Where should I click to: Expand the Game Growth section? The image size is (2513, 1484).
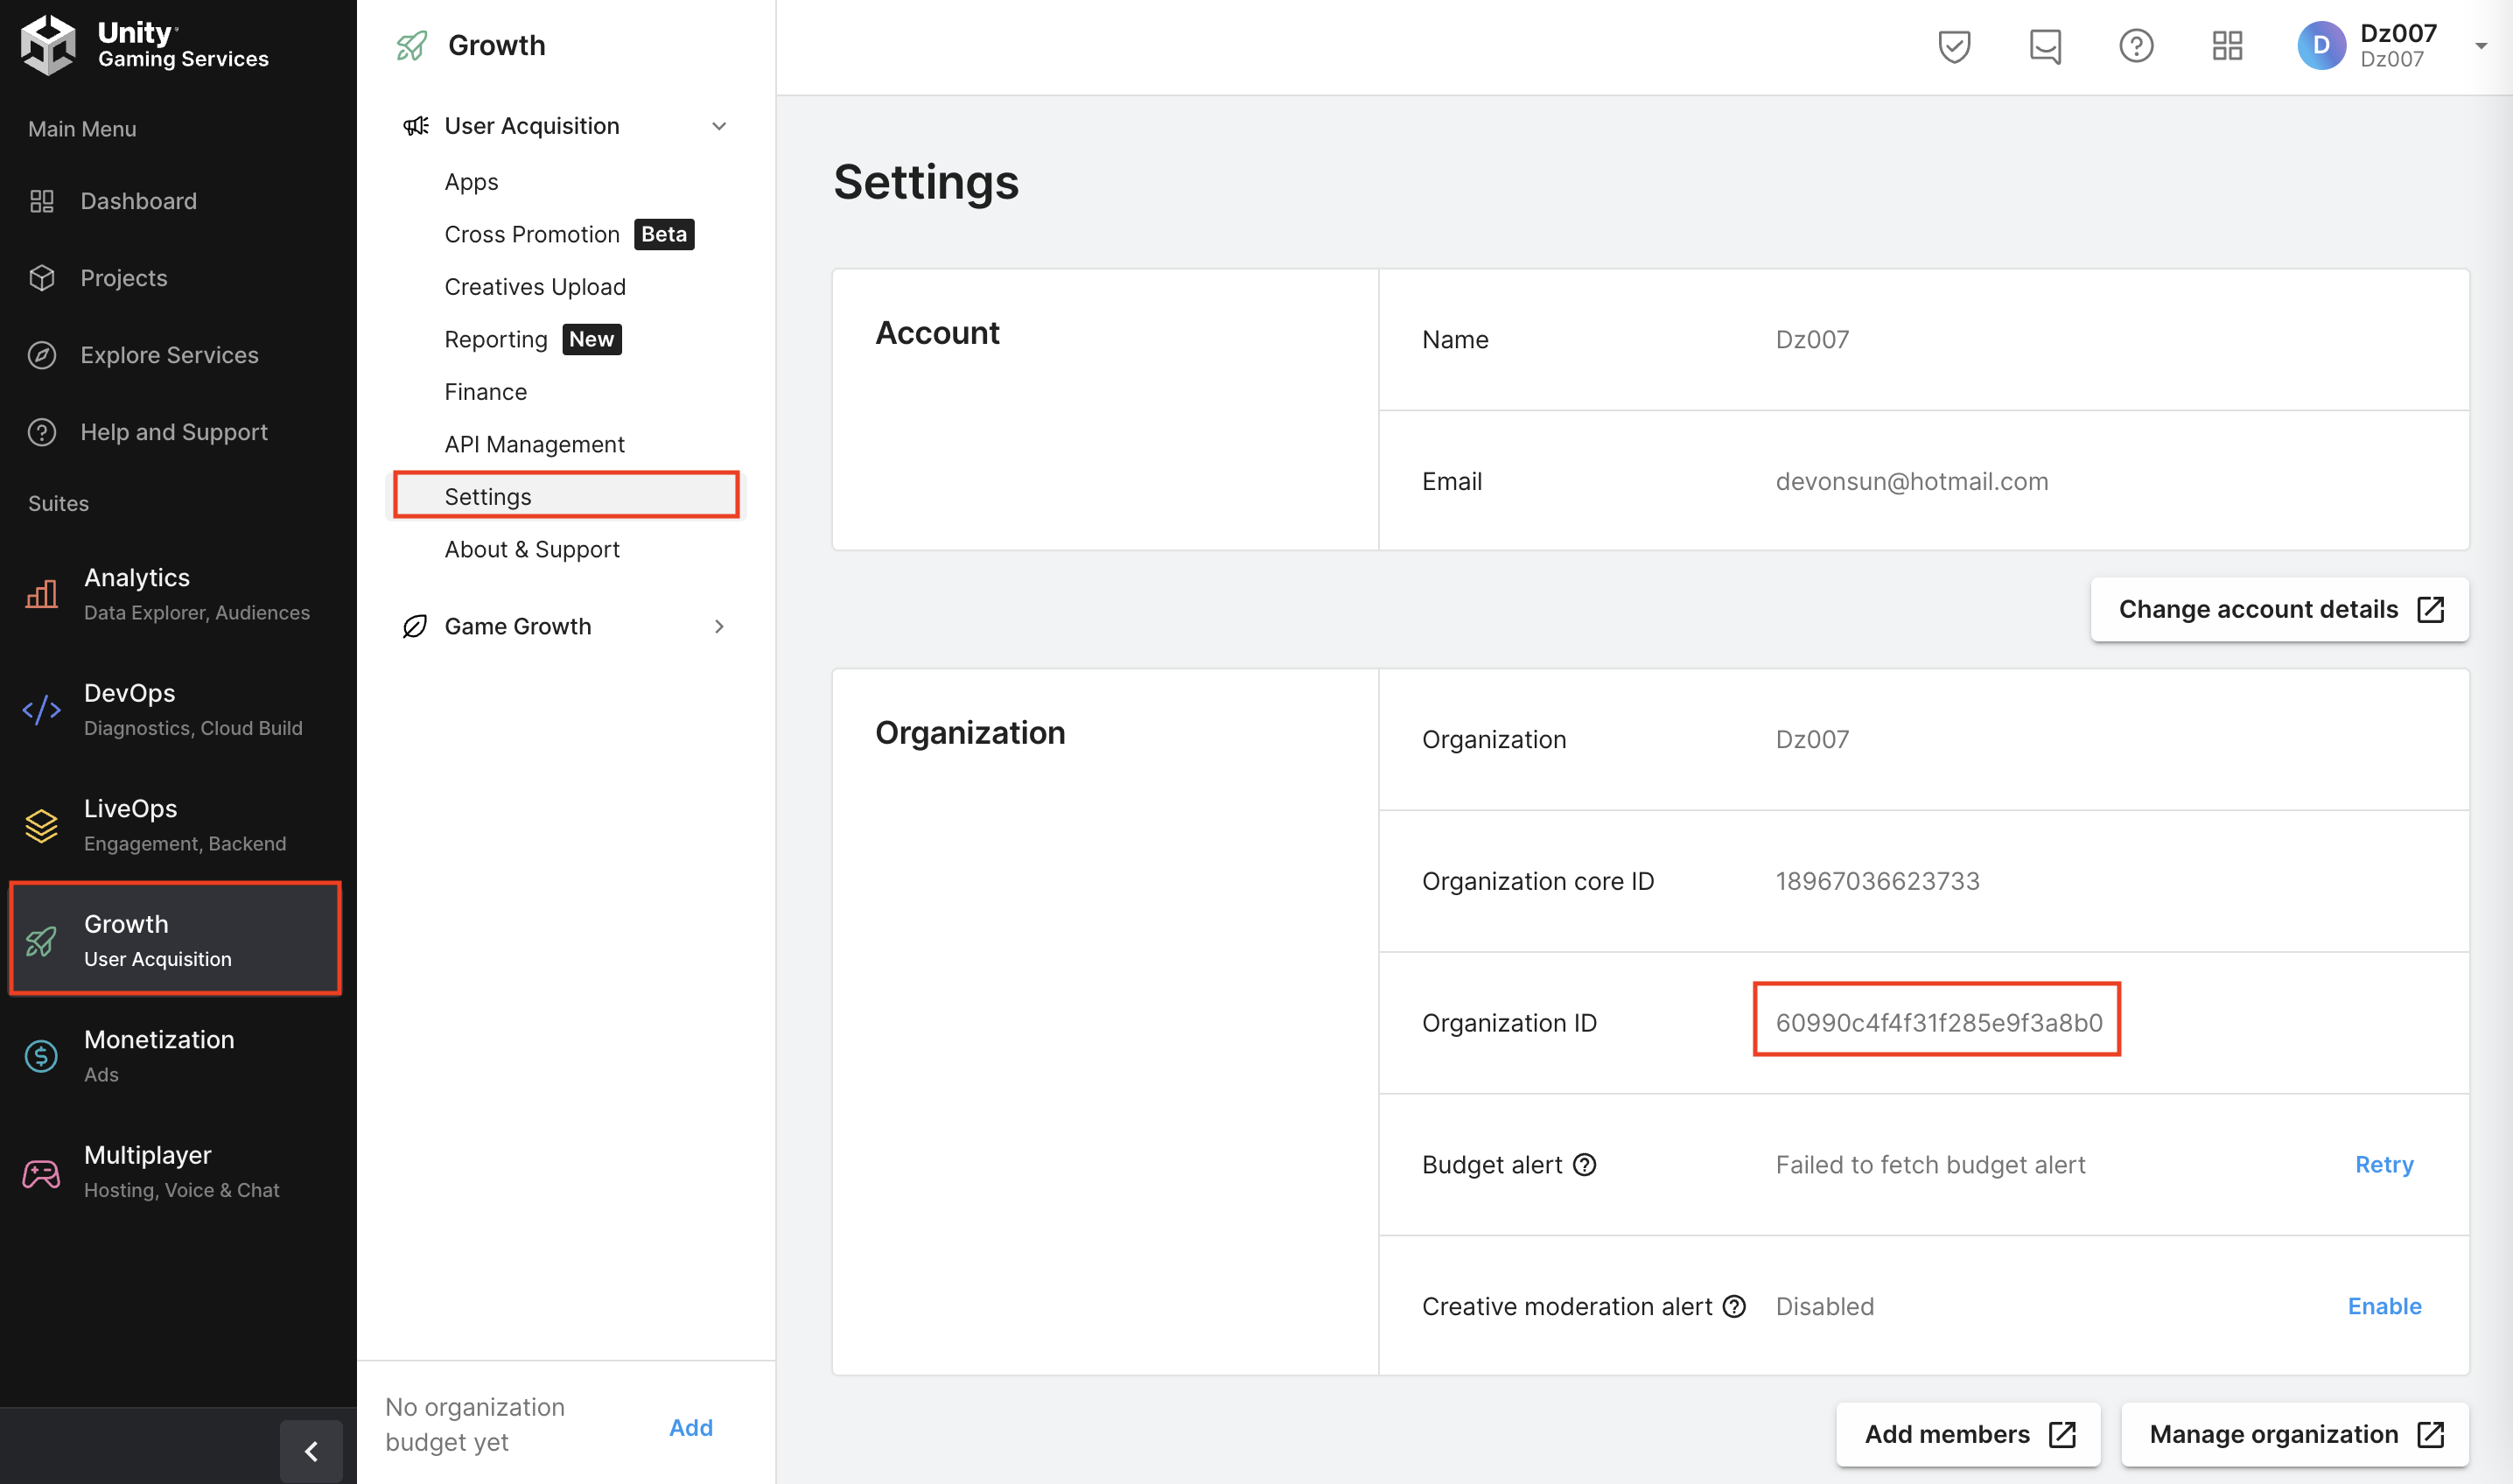pos(718,627)
